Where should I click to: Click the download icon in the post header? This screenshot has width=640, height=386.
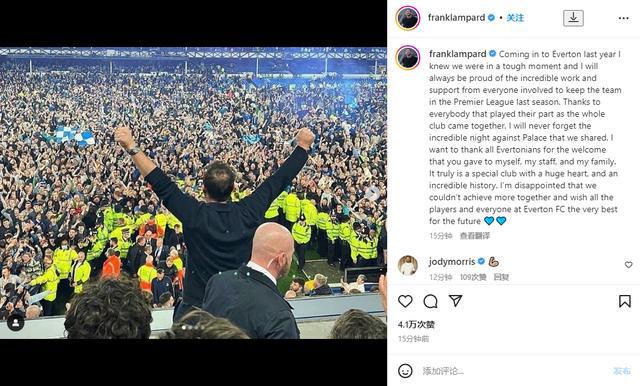pyautogui.click(x=573, y=18)
